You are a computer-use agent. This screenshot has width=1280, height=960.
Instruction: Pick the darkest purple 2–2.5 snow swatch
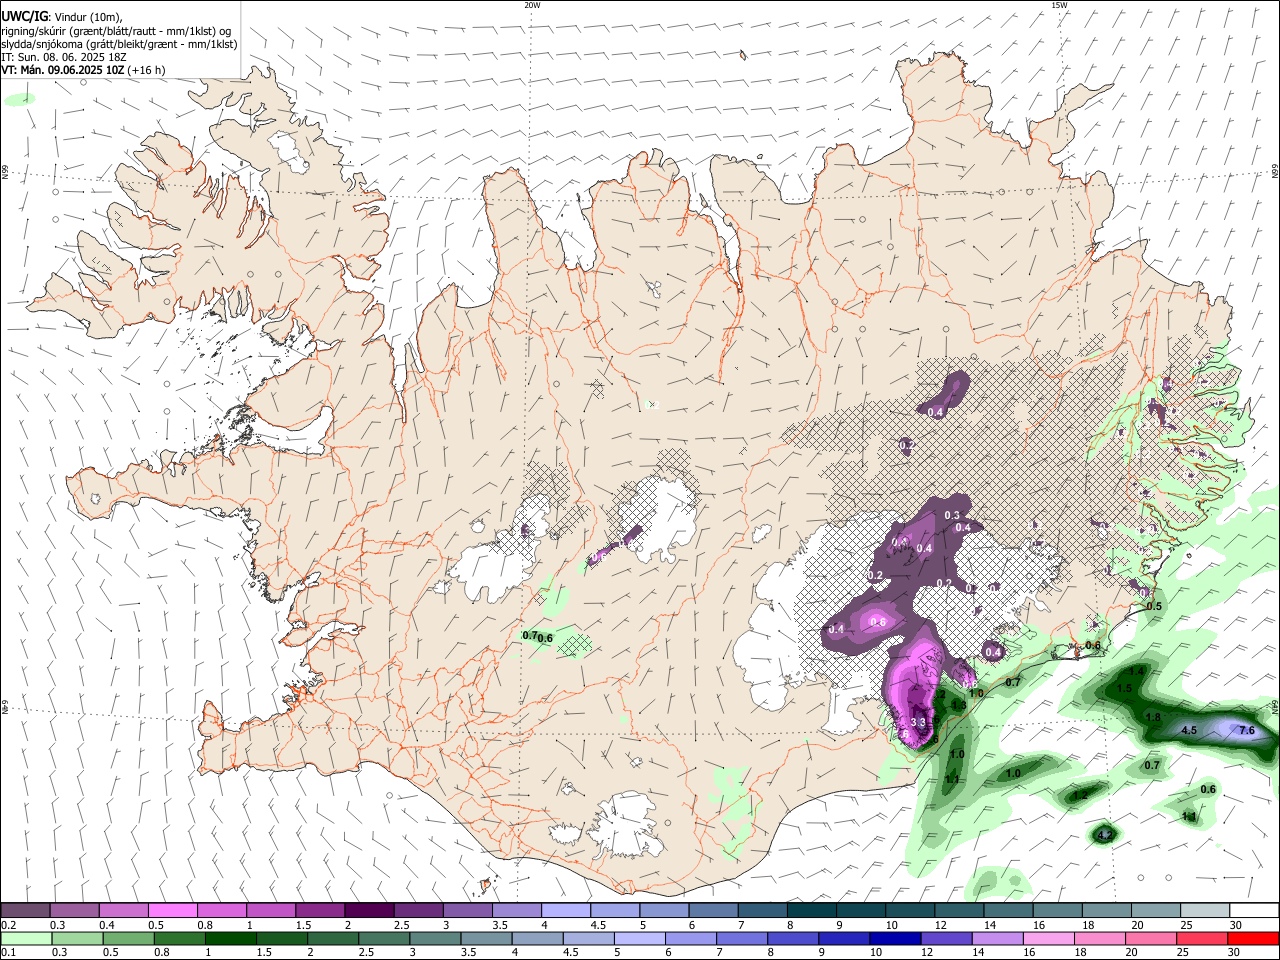point(368,910)
